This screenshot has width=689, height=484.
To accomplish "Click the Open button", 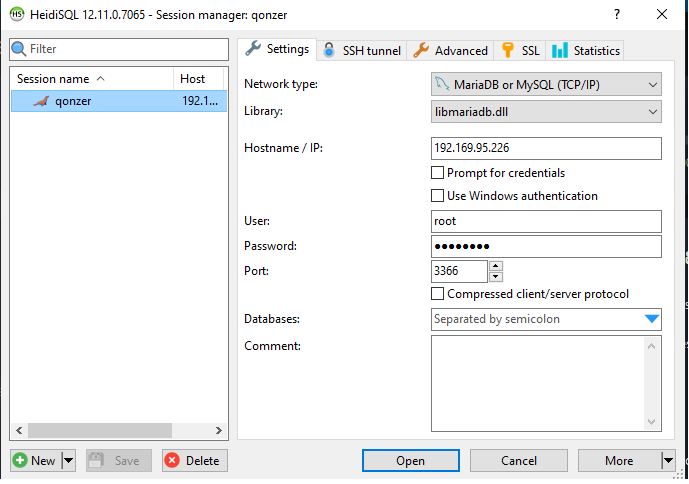I will tap(410, 461).
